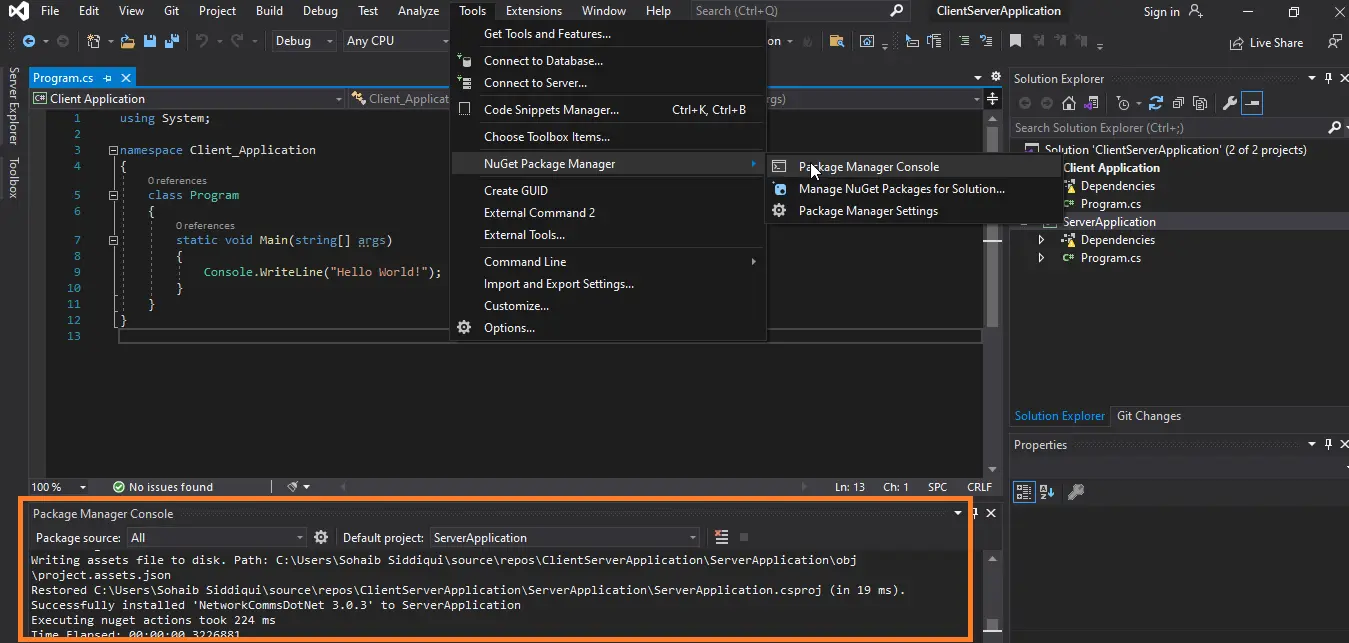The image size is (1349, 643).
Task: Switch to the Solution Explorer tab
Action: pos(1059,416)
